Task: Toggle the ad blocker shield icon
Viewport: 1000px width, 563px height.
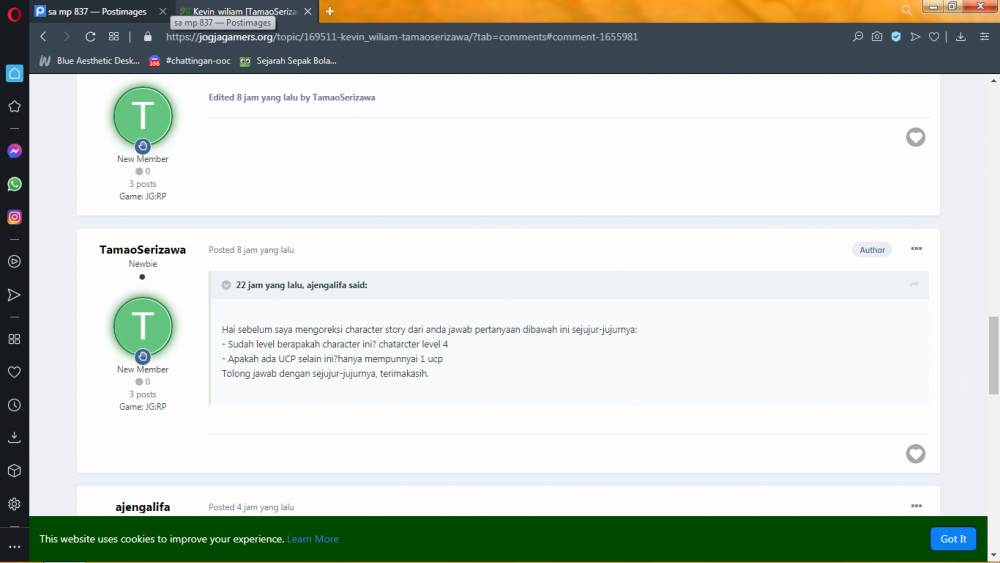Action: tap(896, 37)
